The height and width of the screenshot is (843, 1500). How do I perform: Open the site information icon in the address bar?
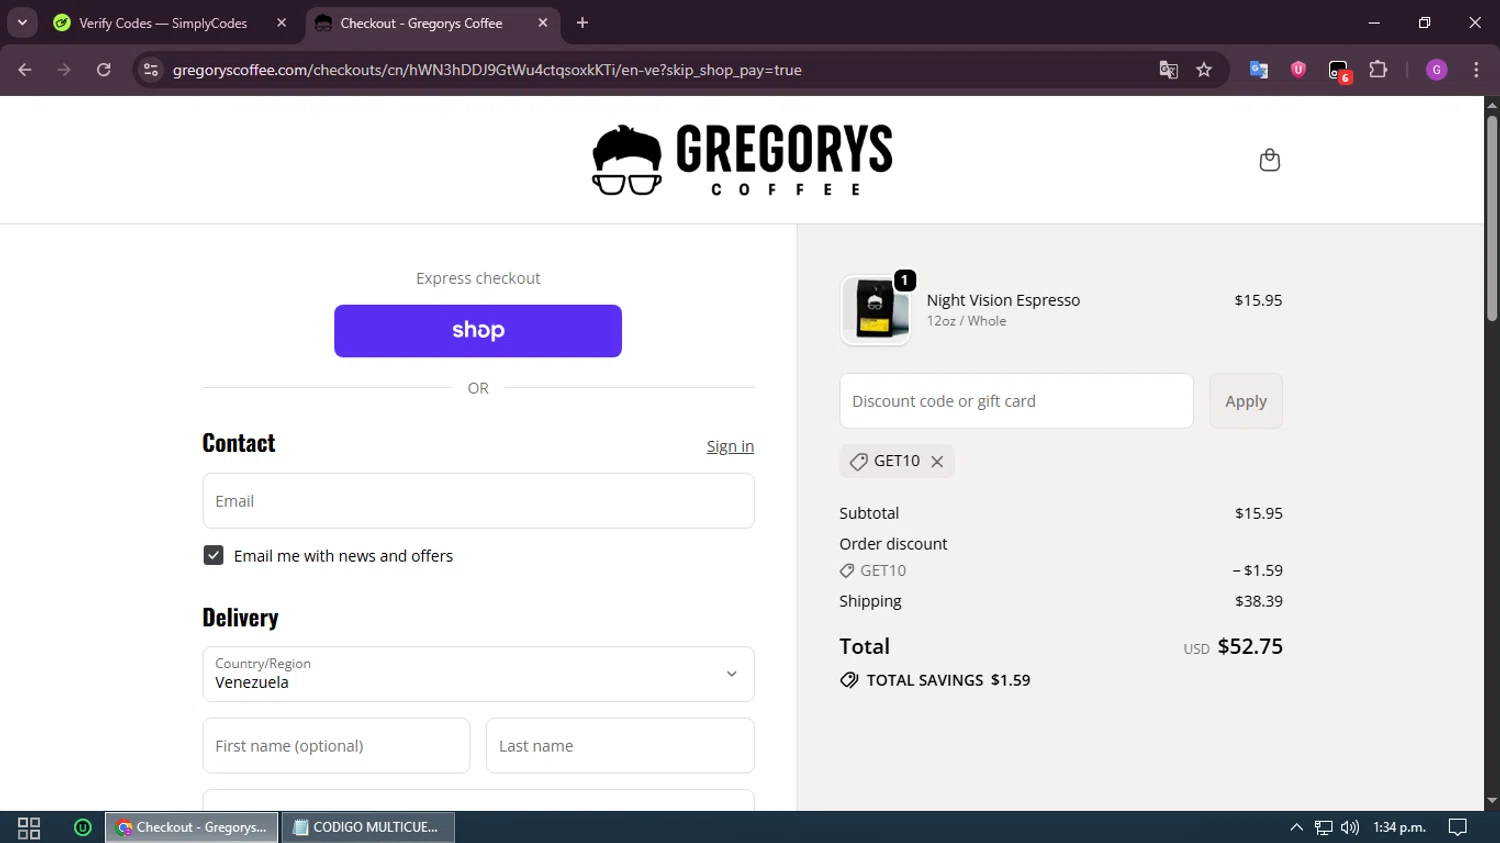151,70
